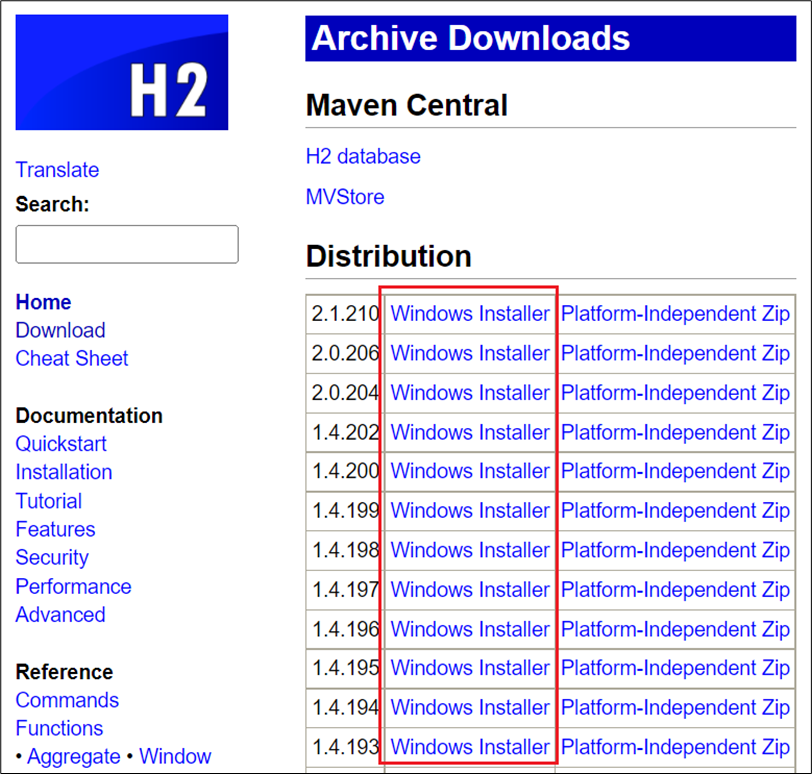Download Windows Installer for version 1.4.193
The height and width of the screenshot is (774, 812).
point(470,747)
